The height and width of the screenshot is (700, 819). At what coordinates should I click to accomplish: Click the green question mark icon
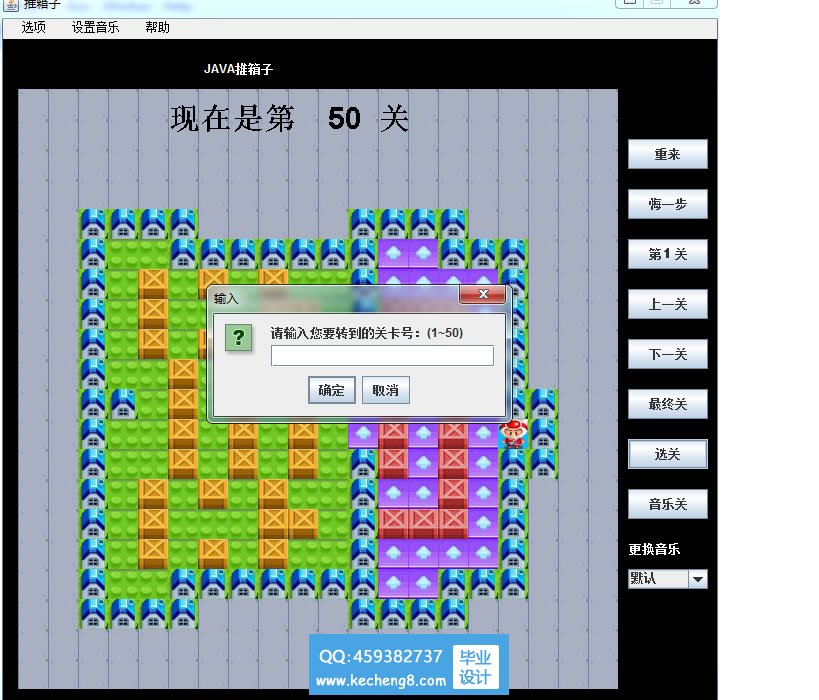tap(239, 337)
